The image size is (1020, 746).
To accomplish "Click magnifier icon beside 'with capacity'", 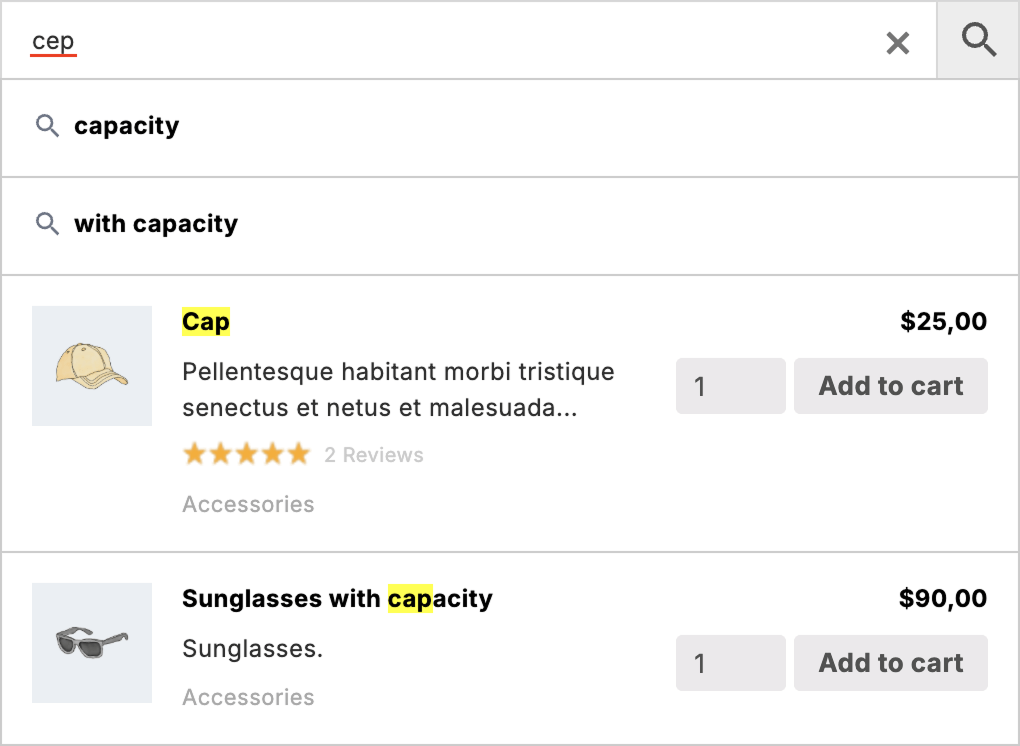I will click(47, 224).
